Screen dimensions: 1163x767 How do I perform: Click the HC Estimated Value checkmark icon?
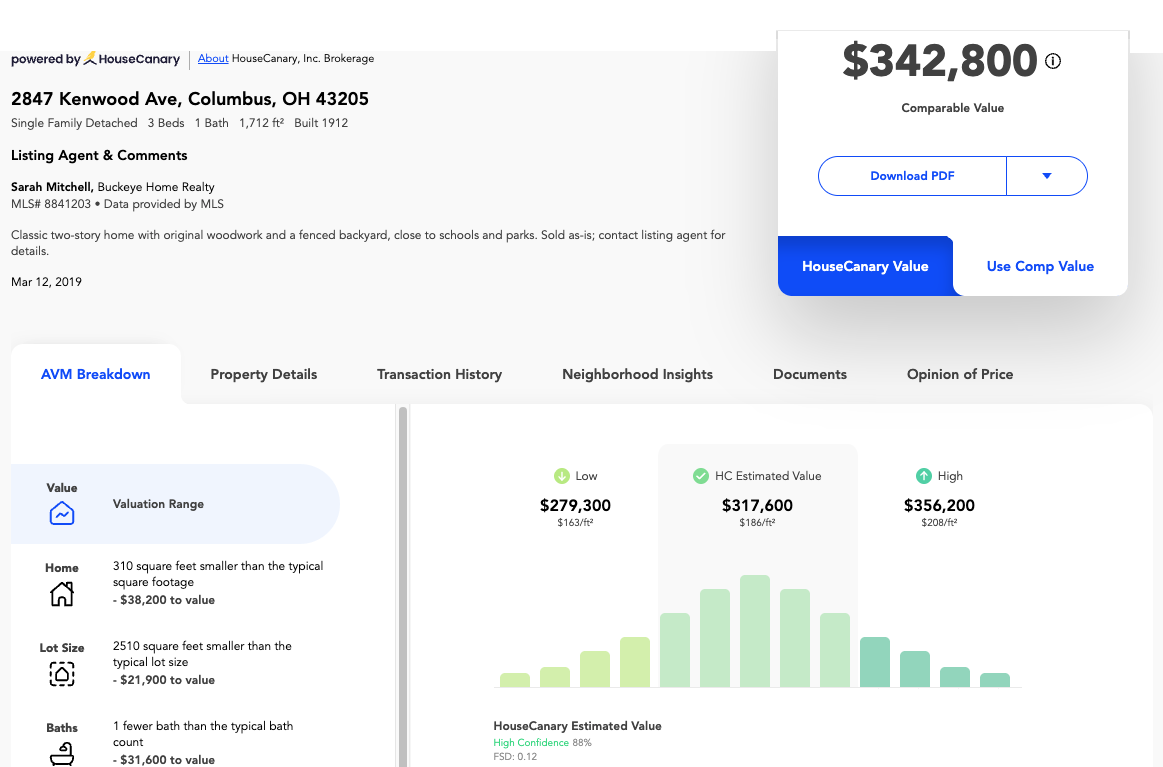point(700,475)
